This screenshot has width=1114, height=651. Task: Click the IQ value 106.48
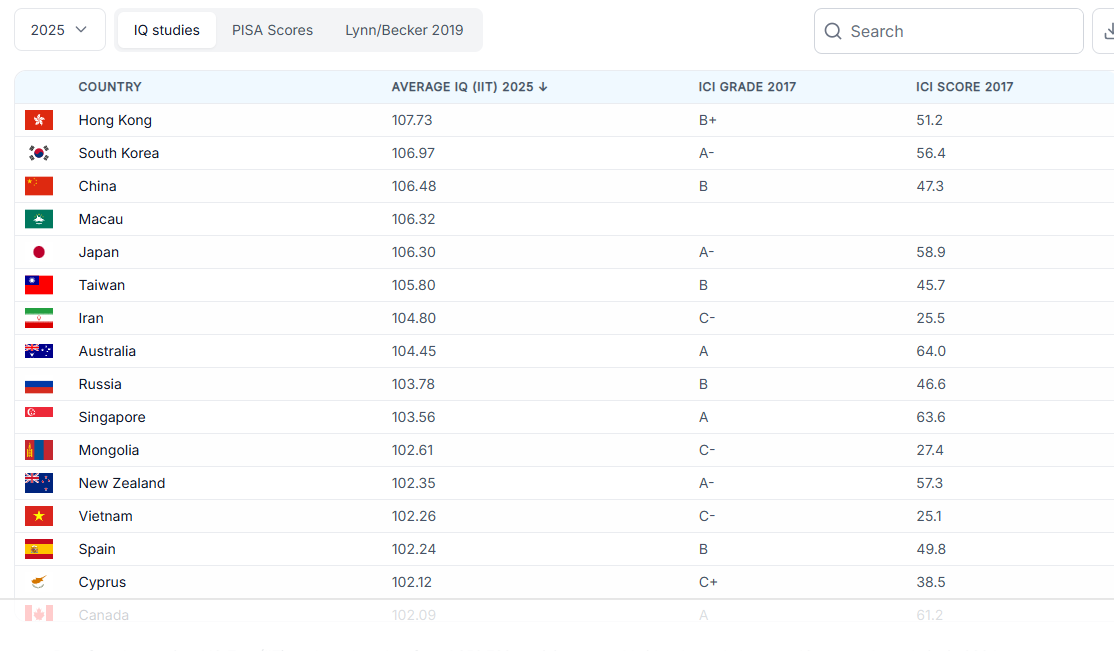(x=414, y=186)
